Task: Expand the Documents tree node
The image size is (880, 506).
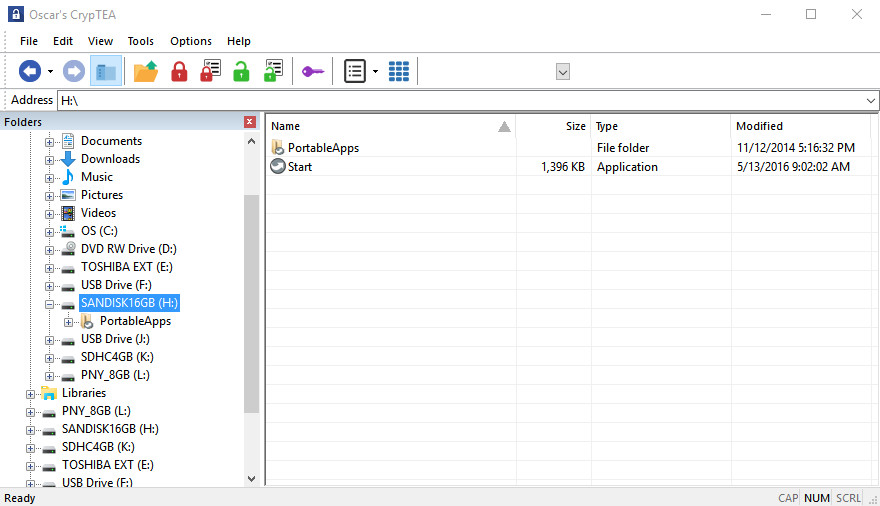Action: (x=49, y=142)
